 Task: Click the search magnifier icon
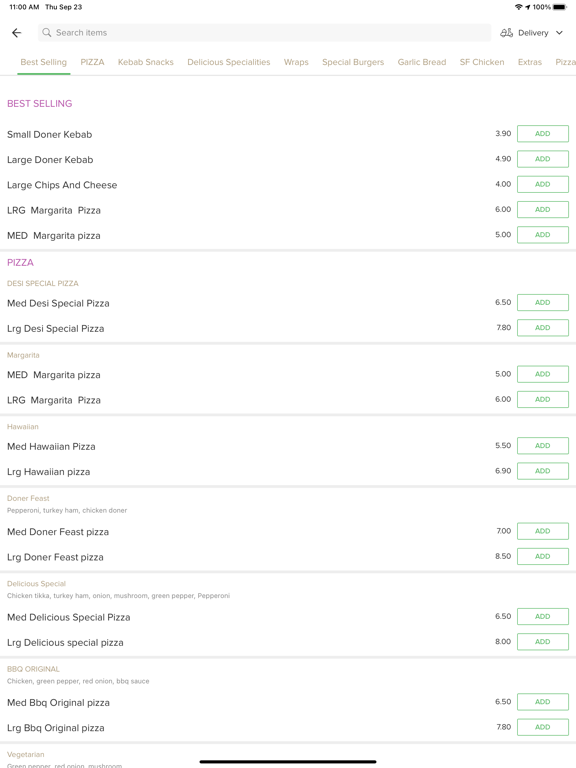pyautogui.click(x=47, y=32)
